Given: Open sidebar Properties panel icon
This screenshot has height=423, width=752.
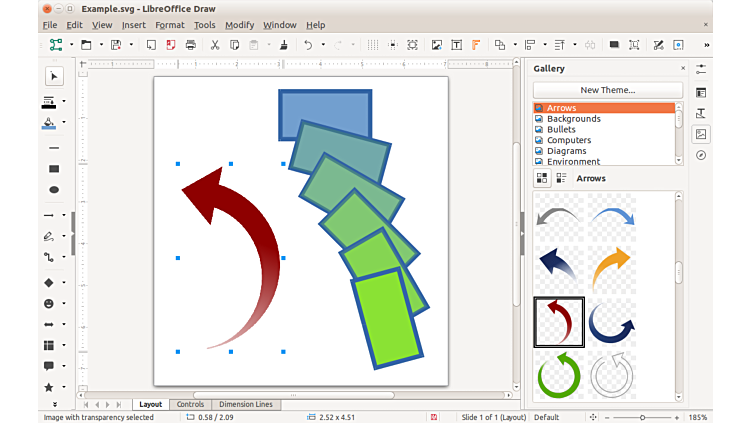Looking at the screenshot, I should [701, 92].
